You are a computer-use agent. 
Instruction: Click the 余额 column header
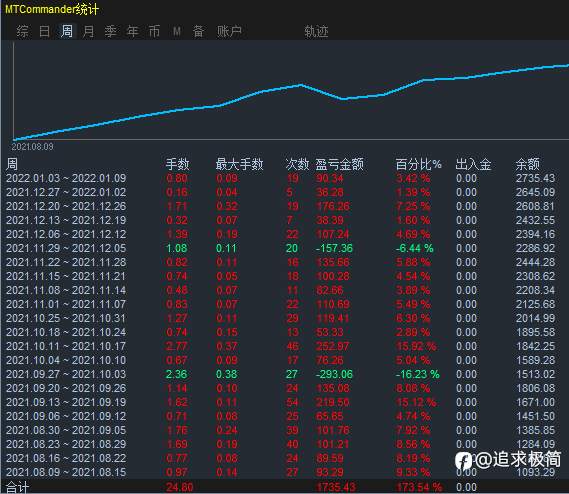(528, 164)
